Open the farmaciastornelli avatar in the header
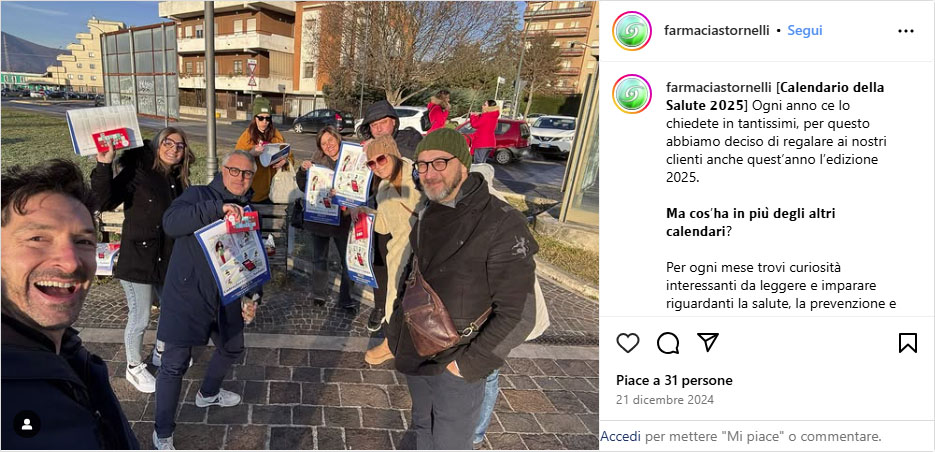This screenshot has width=935, height=452. pos(631,31)
